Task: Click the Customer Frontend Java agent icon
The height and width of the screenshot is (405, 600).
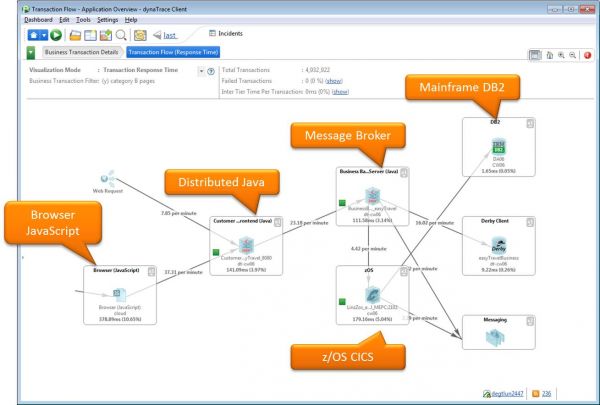Action: tap(246, 245)
